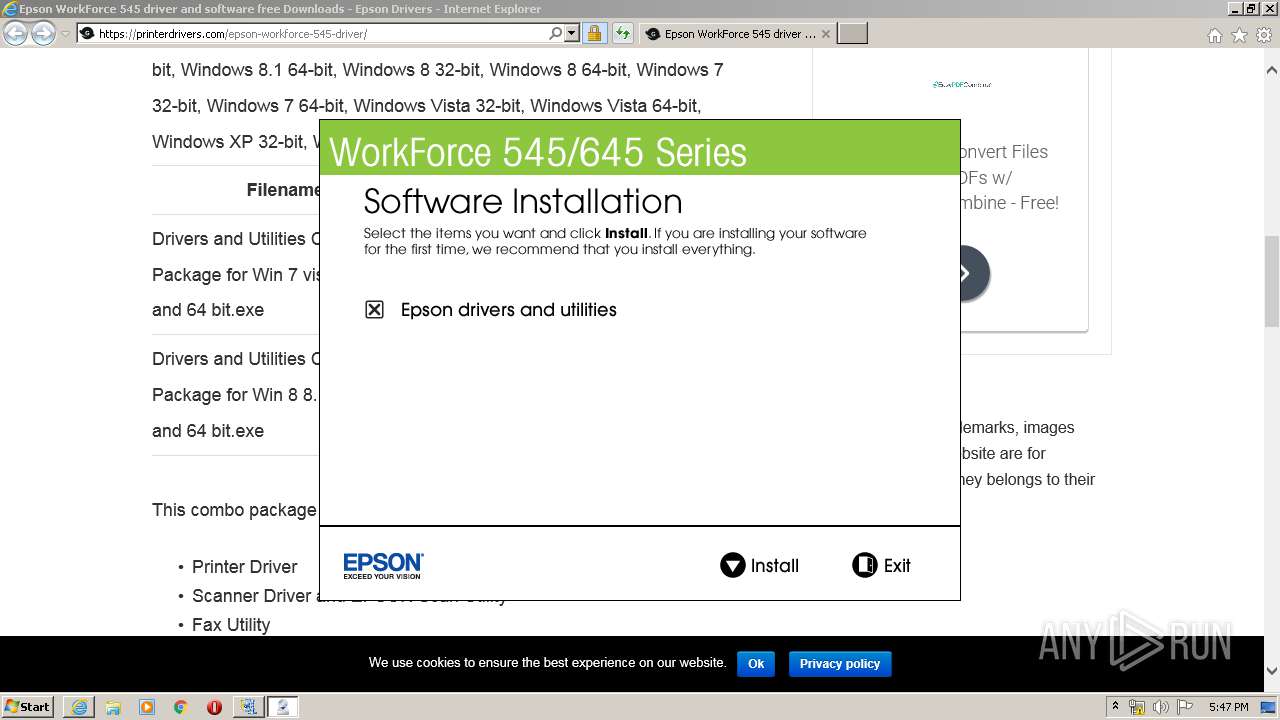1280x720 pixels.
Task: Click the Install label in Epson installer
Action: click(x=775, y=566)
